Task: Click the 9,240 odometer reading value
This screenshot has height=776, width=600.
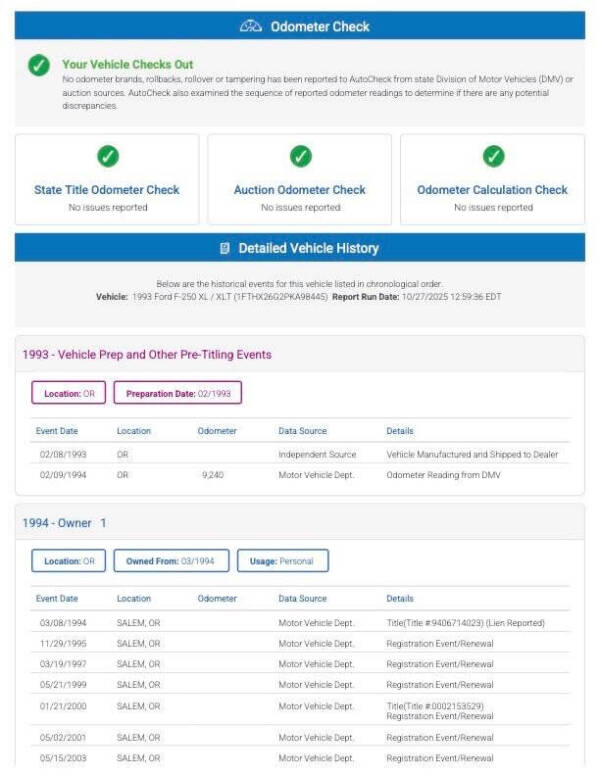Action: point(212,475)
